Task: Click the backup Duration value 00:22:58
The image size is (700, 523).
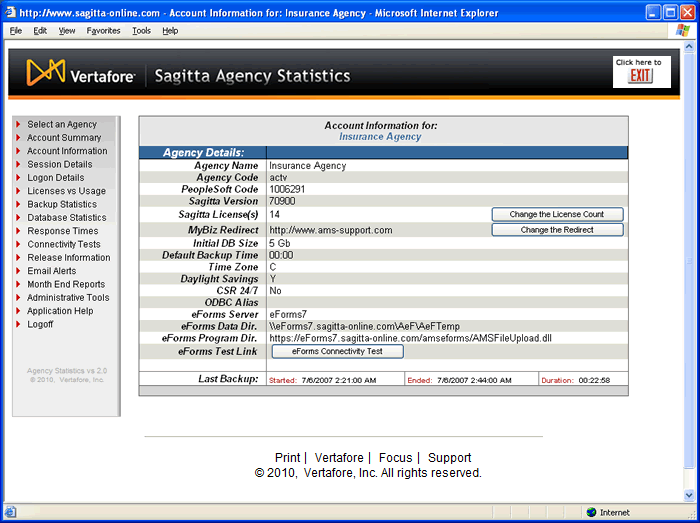Action: click(x=594, y=381)
